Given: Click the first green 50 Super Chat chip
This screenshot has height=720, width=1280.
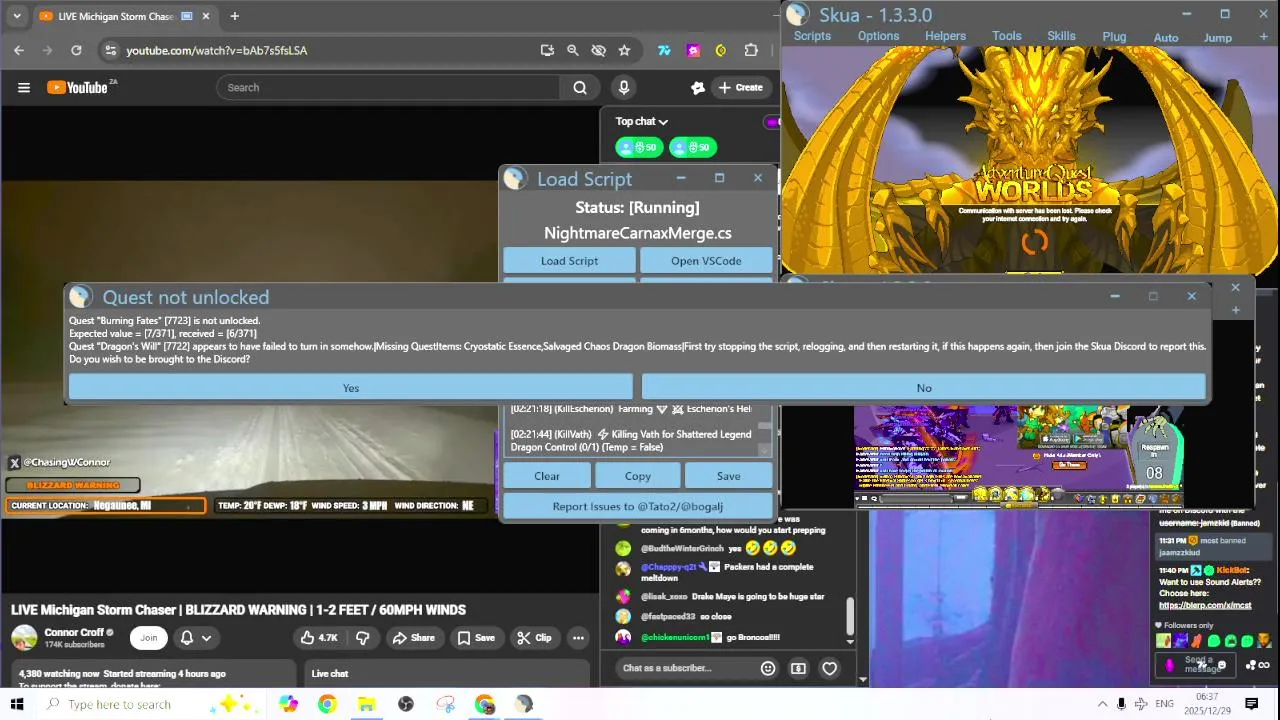Looking at the screenshot, I should tap(639, 147).
